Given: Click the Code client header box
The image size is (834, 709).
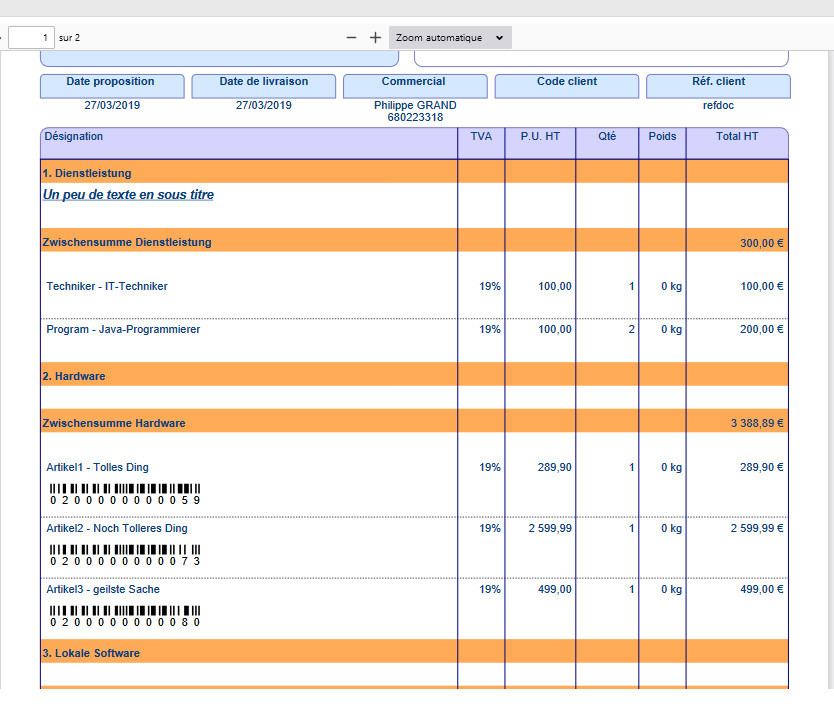Looking at the screenshot, I should click(566, 84).
